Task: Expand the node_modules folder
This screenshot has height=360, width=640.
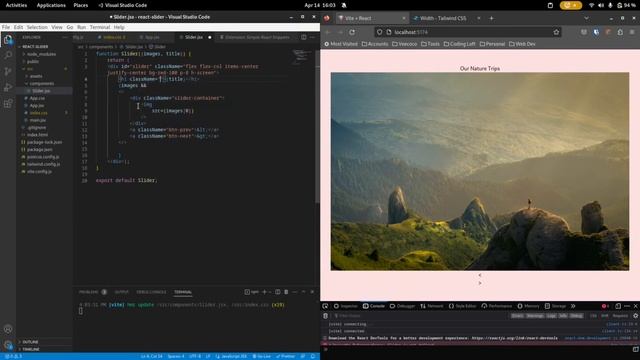Action: click(x=41, y=54)
